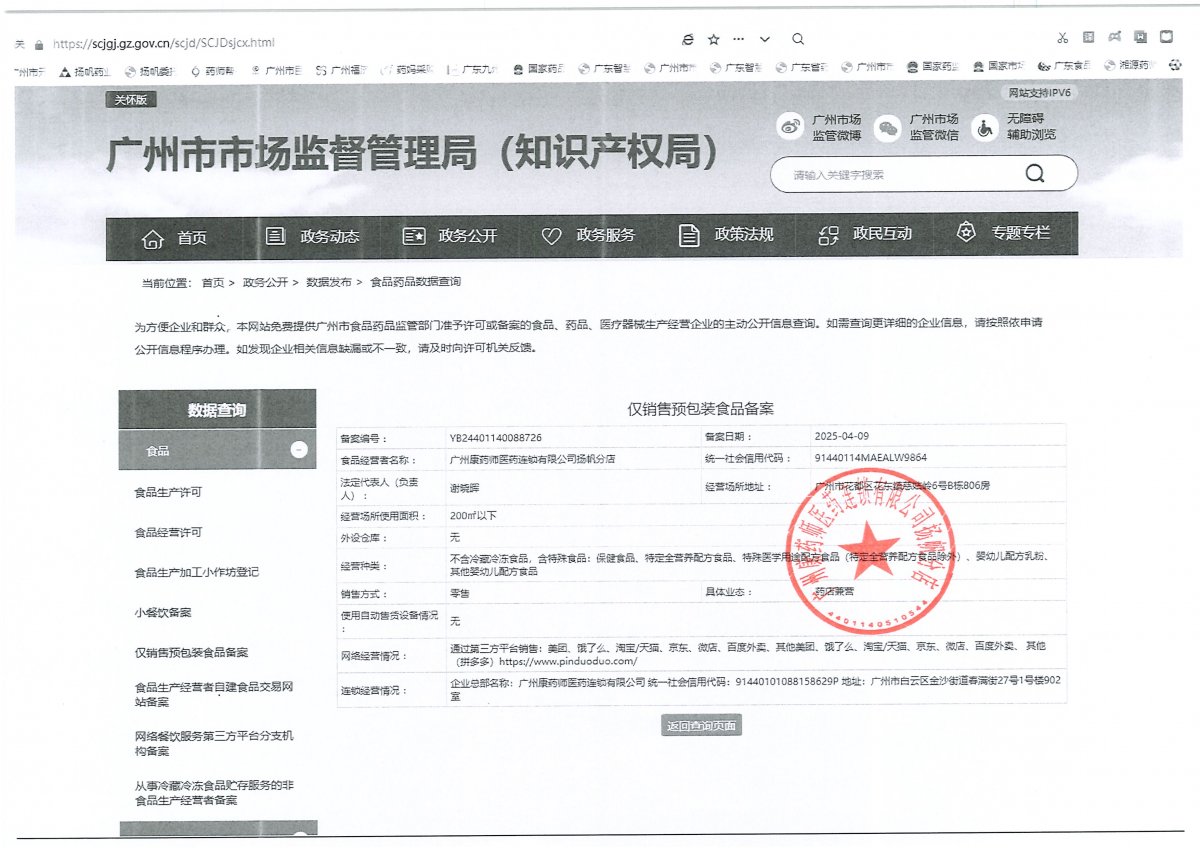The width and height of the screenshot is (1200, 848).
Task: Click the browser star bookmark icon
Action: (x=713, y=39)
